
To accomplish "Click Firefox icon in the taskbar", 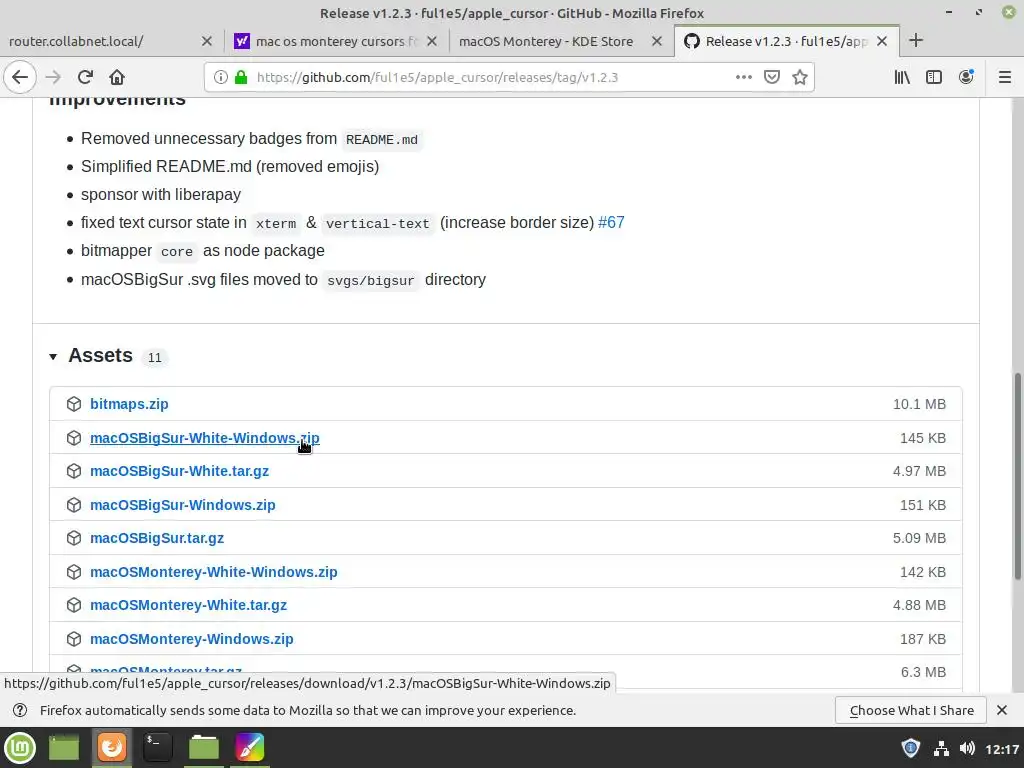I will click(x=112, y=747).
